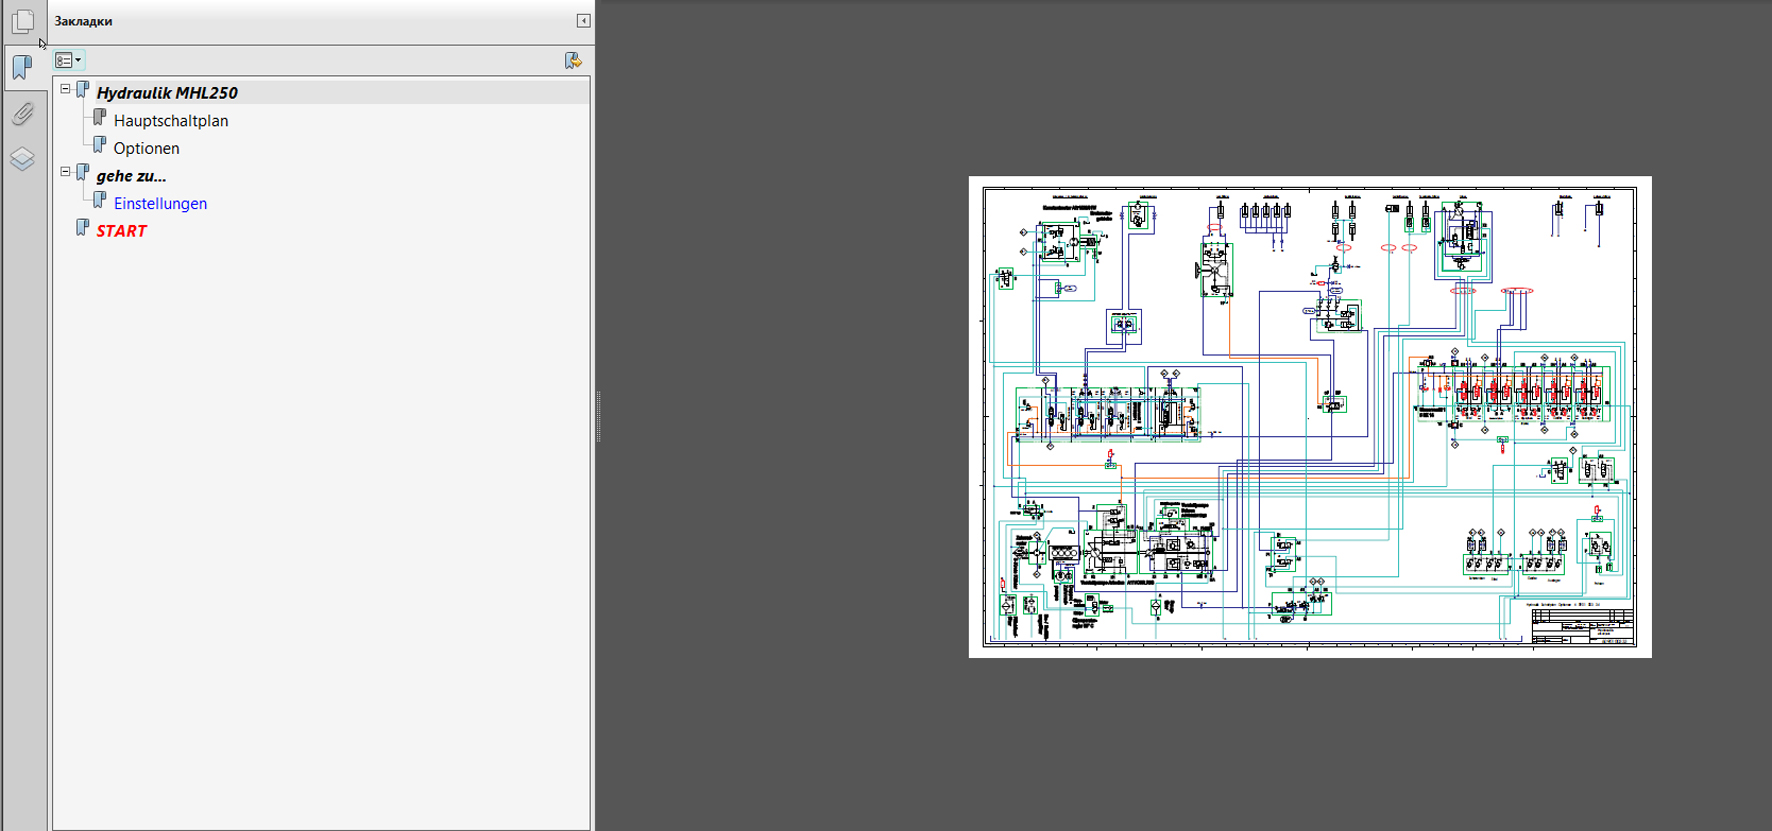
Task: Click the navigation pane divider handle
Action: click(x=598, y=417)
